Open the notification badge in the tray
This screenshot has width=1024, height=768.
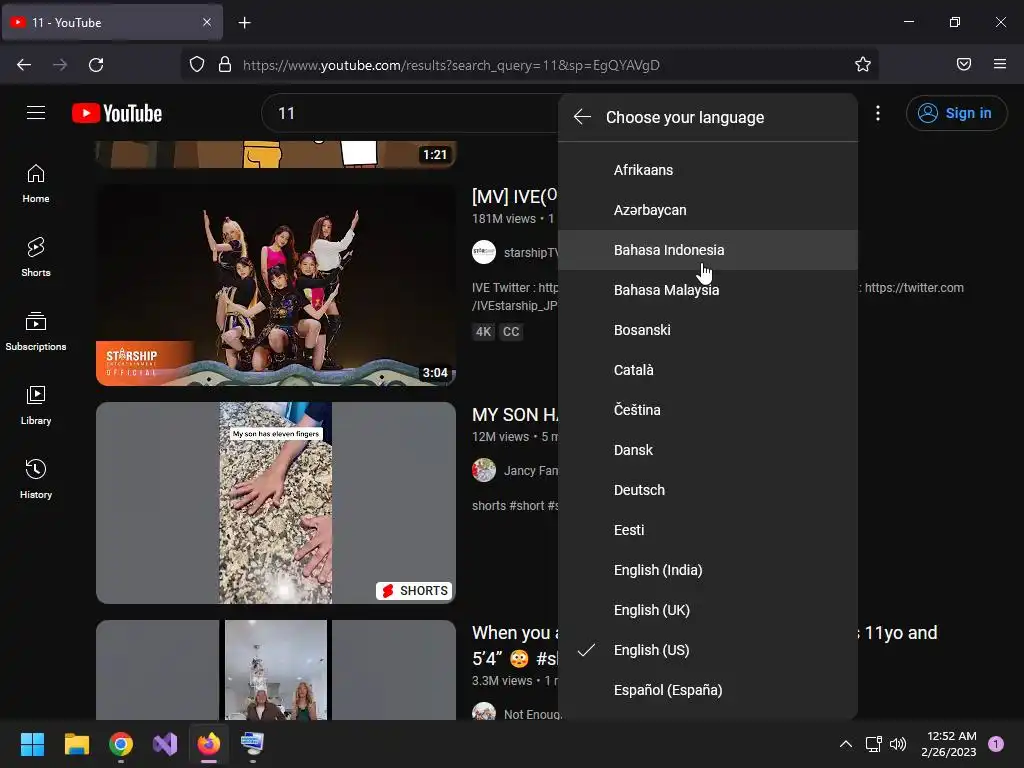click(996, 743)
